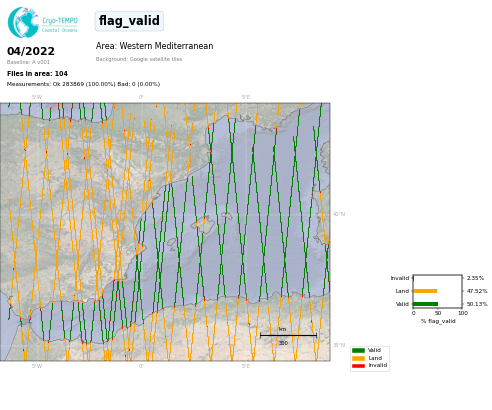Click the Cryo-TEMPO Coastal Oceans text
Screen dimensions: 492x410
pyautogui.click(x=60, y=25)
